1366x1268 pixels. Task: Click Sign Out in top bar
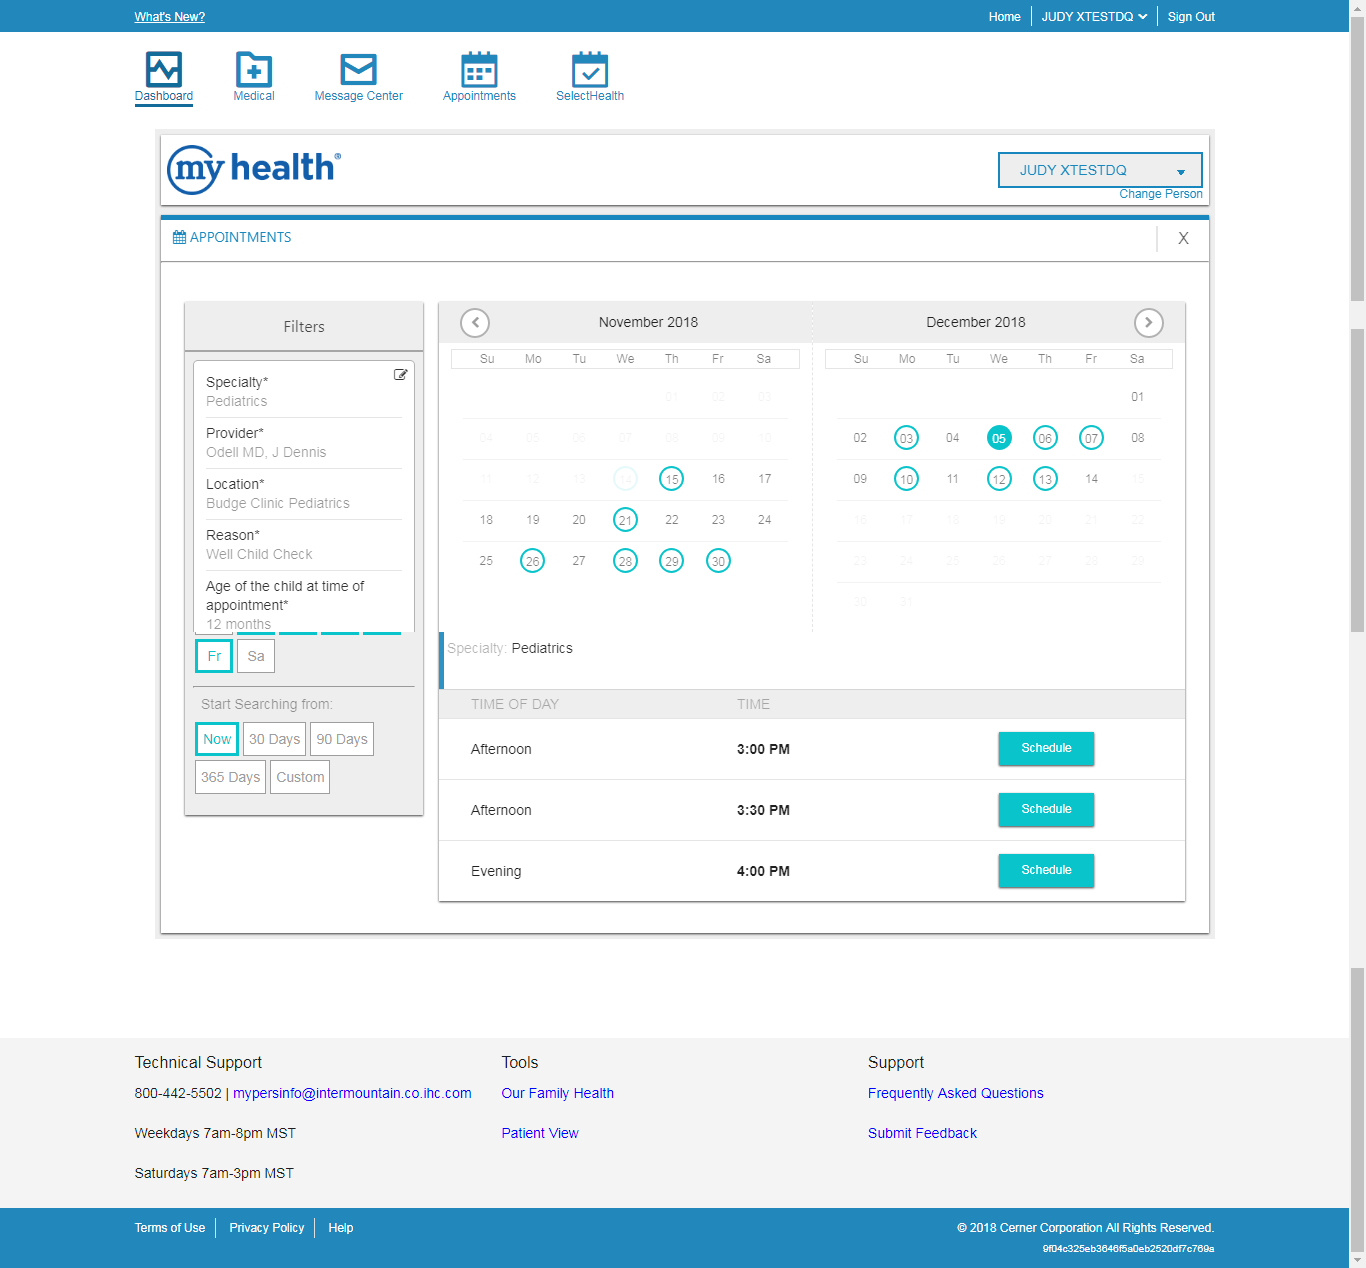[x=1191, y=17]
